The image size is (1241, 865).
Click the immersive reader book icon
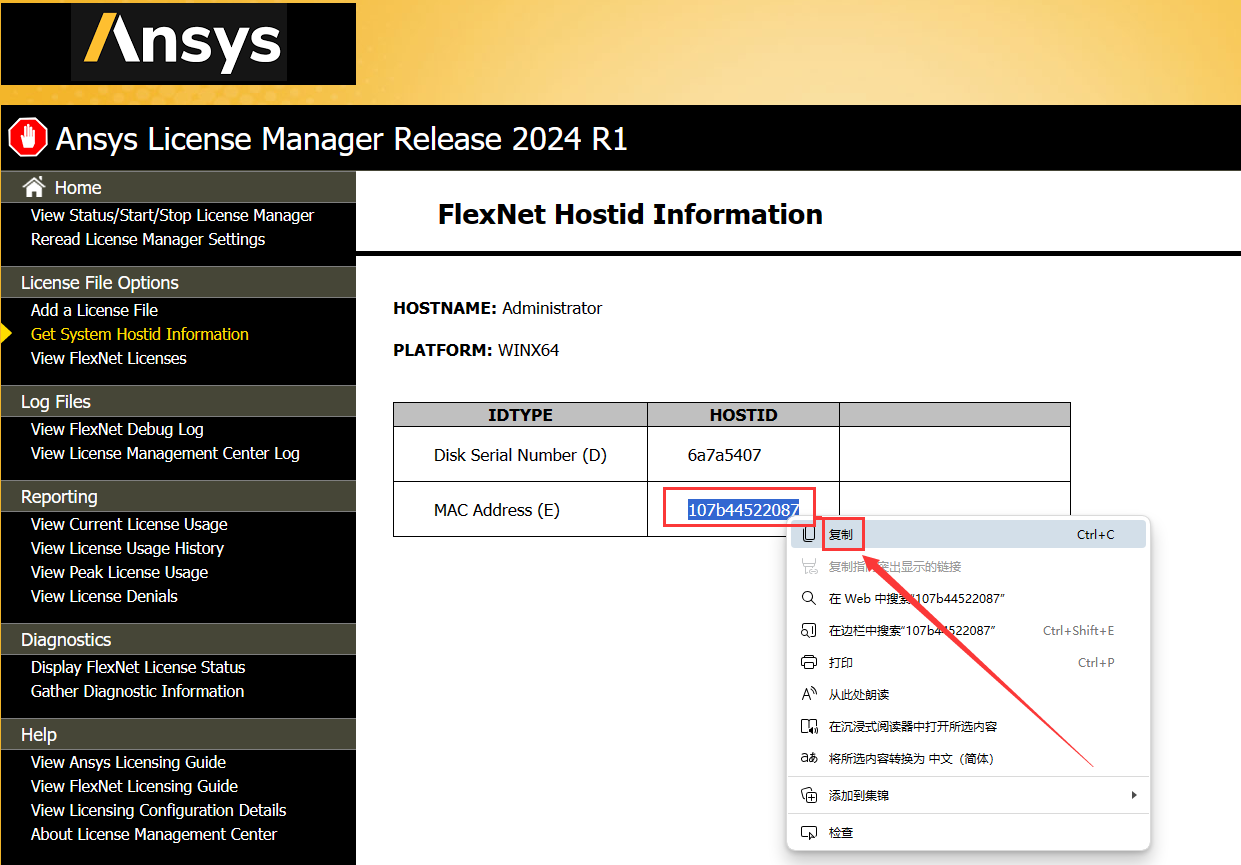coord(810,726)
